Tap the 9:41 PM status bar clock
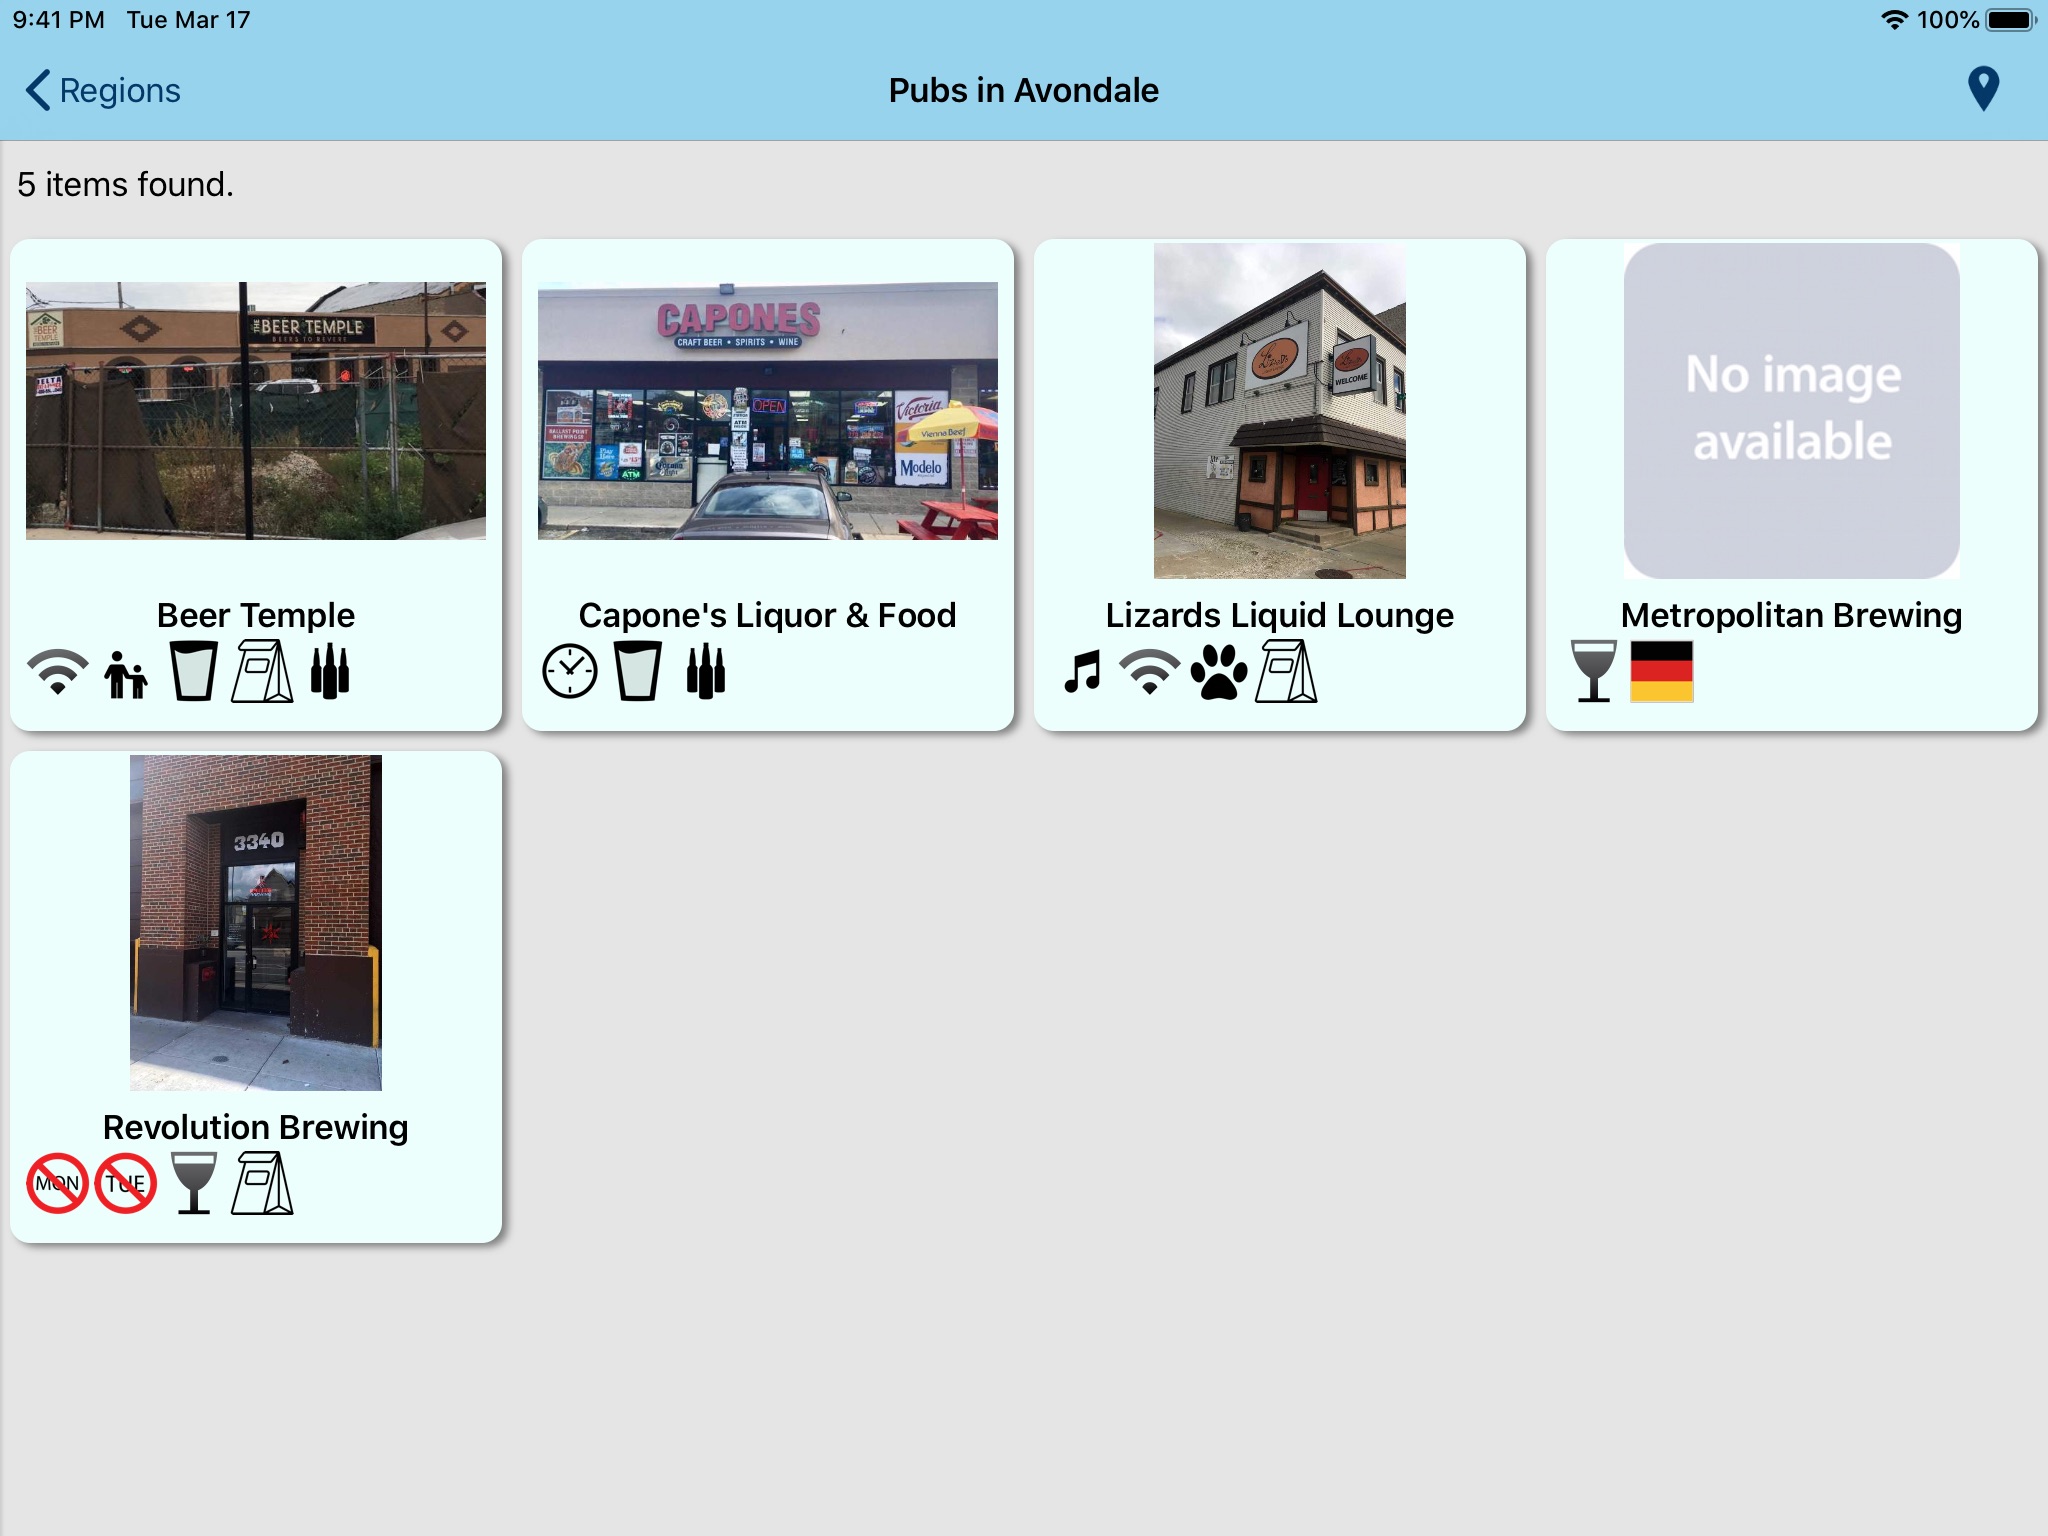The image size is (2048, 1536). click(58, 20)
